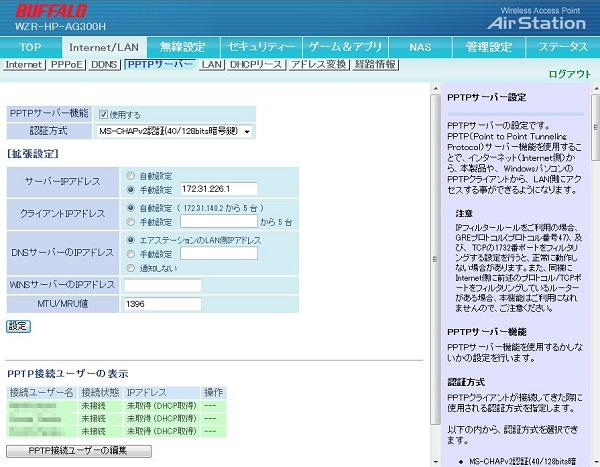This screenshot has height=467, width=600.
Task: Open the TOP tab
Action: pos(30,47)
